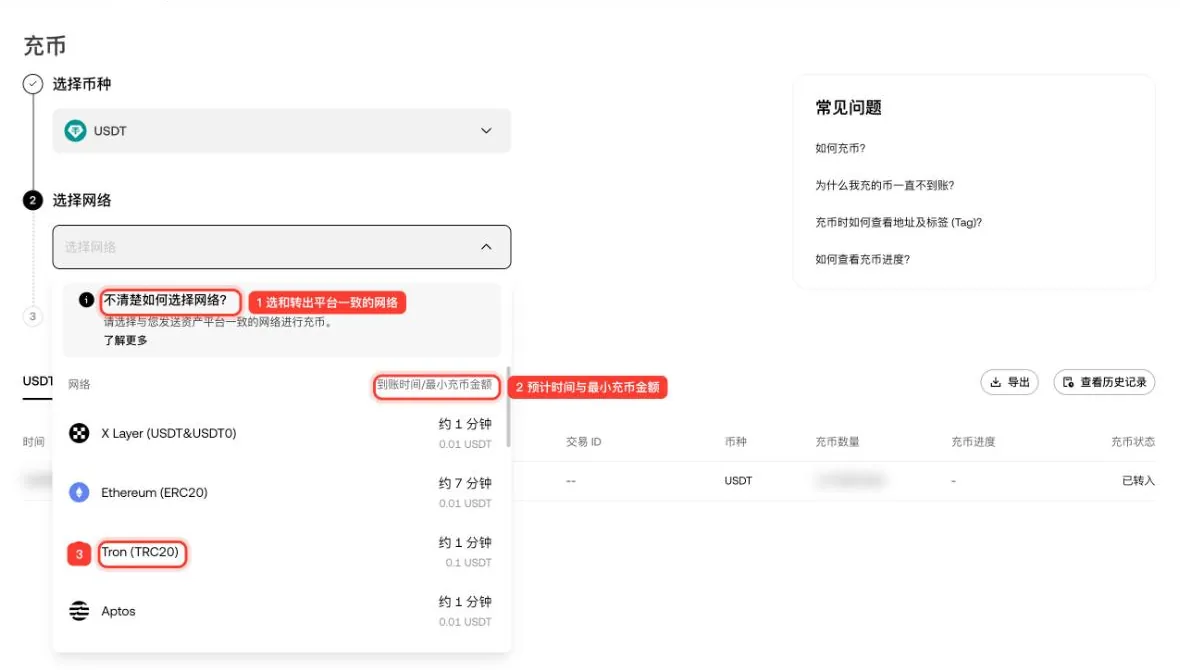This screenshot has width=1180, height=670.
Task: Click the step 2 circle for 选择网络
Action: (32, 200)
